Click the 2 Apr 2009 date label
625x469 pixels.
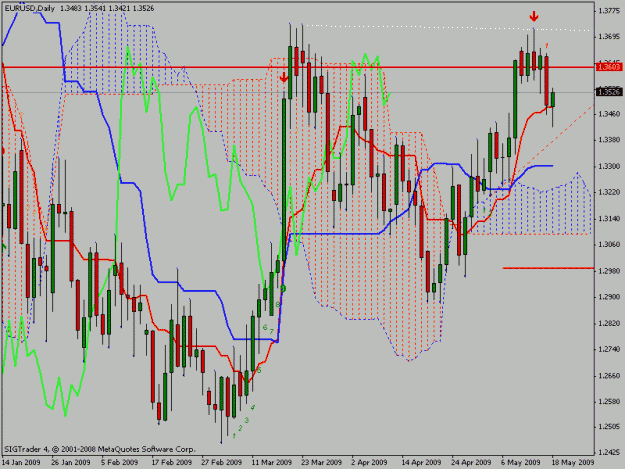coord(369,462)
